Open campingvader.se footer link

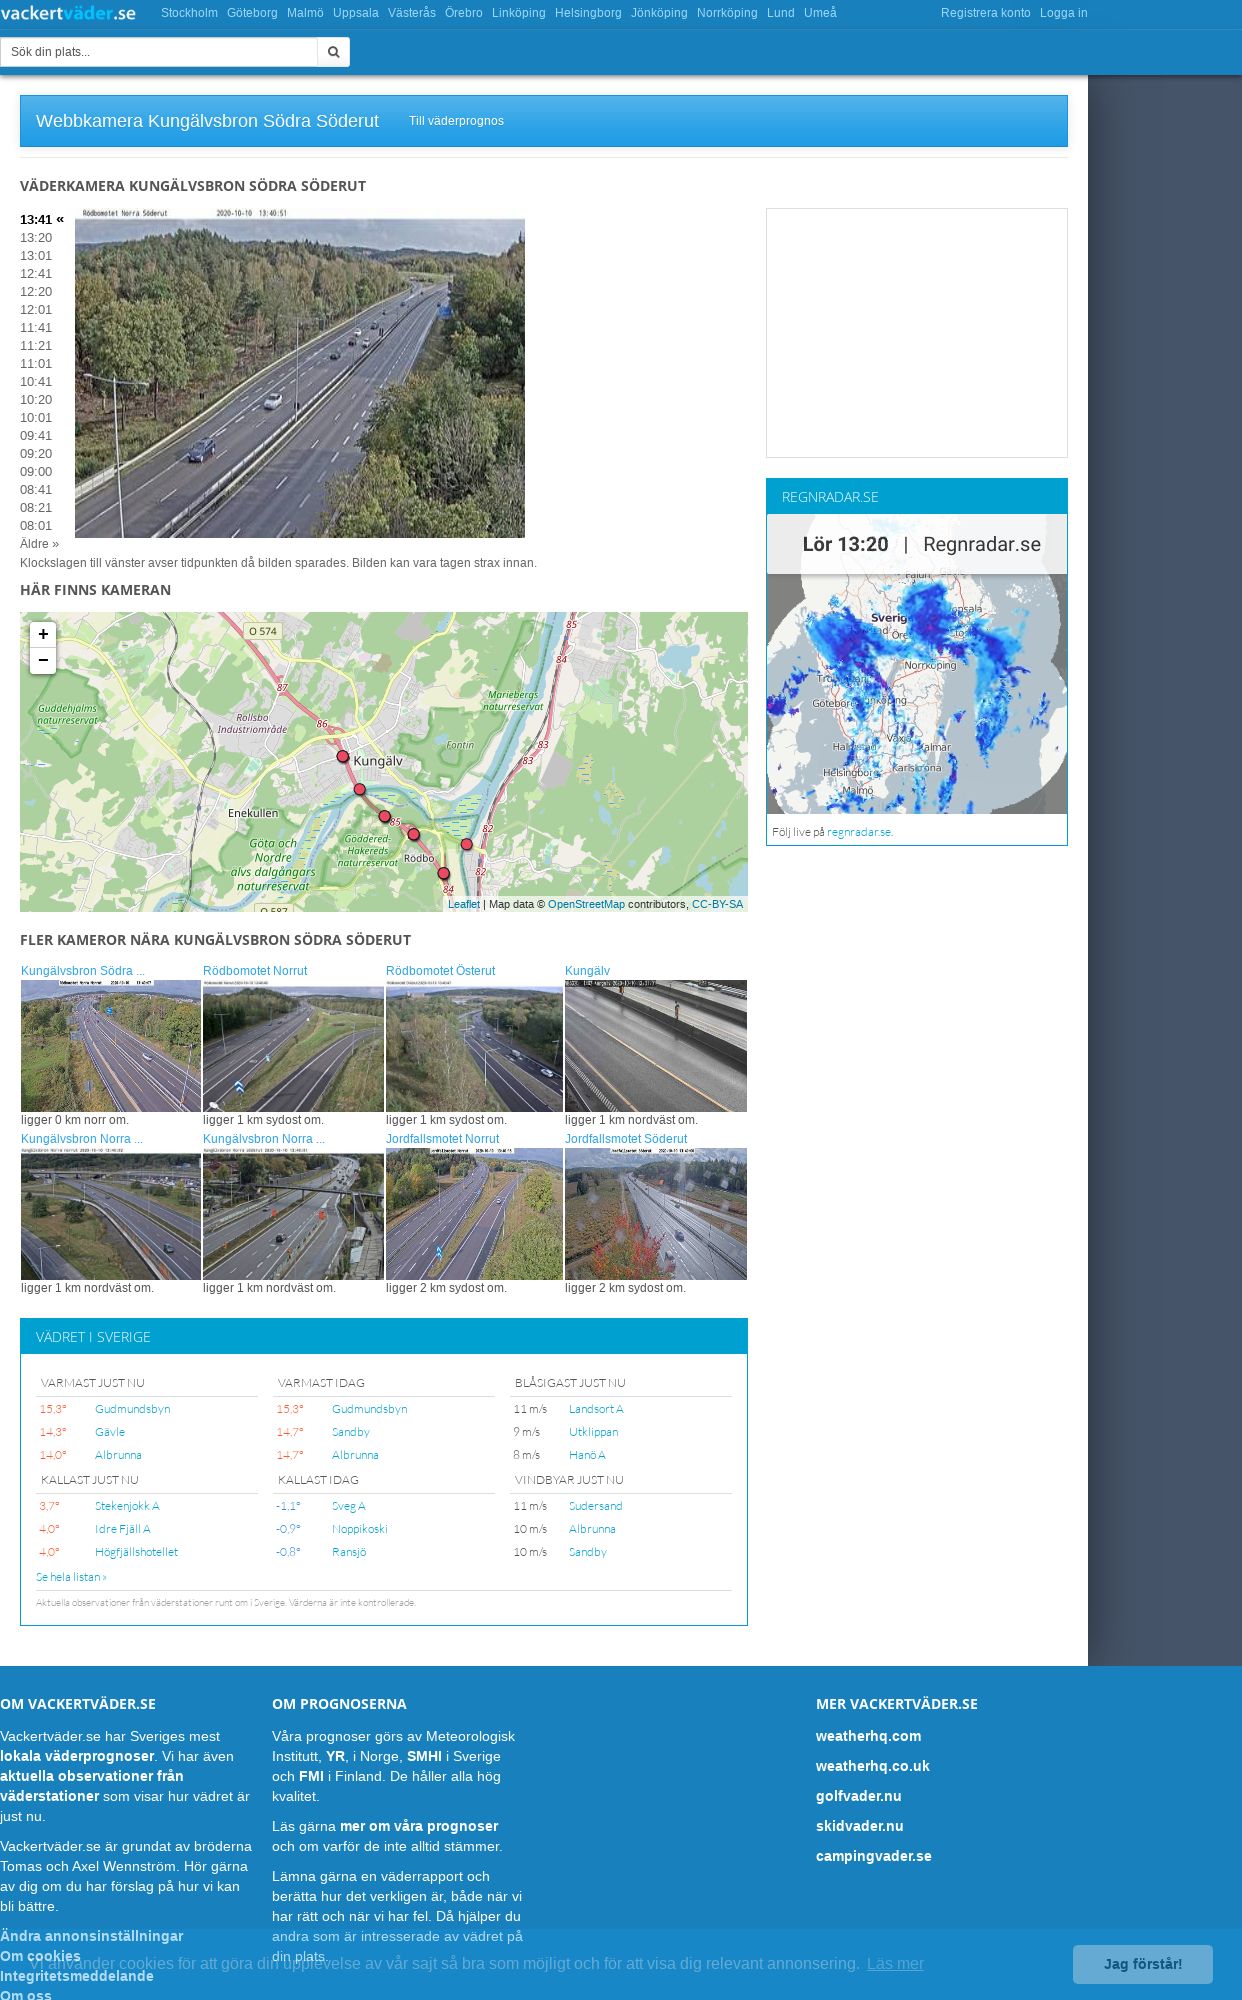(873, 1856)
